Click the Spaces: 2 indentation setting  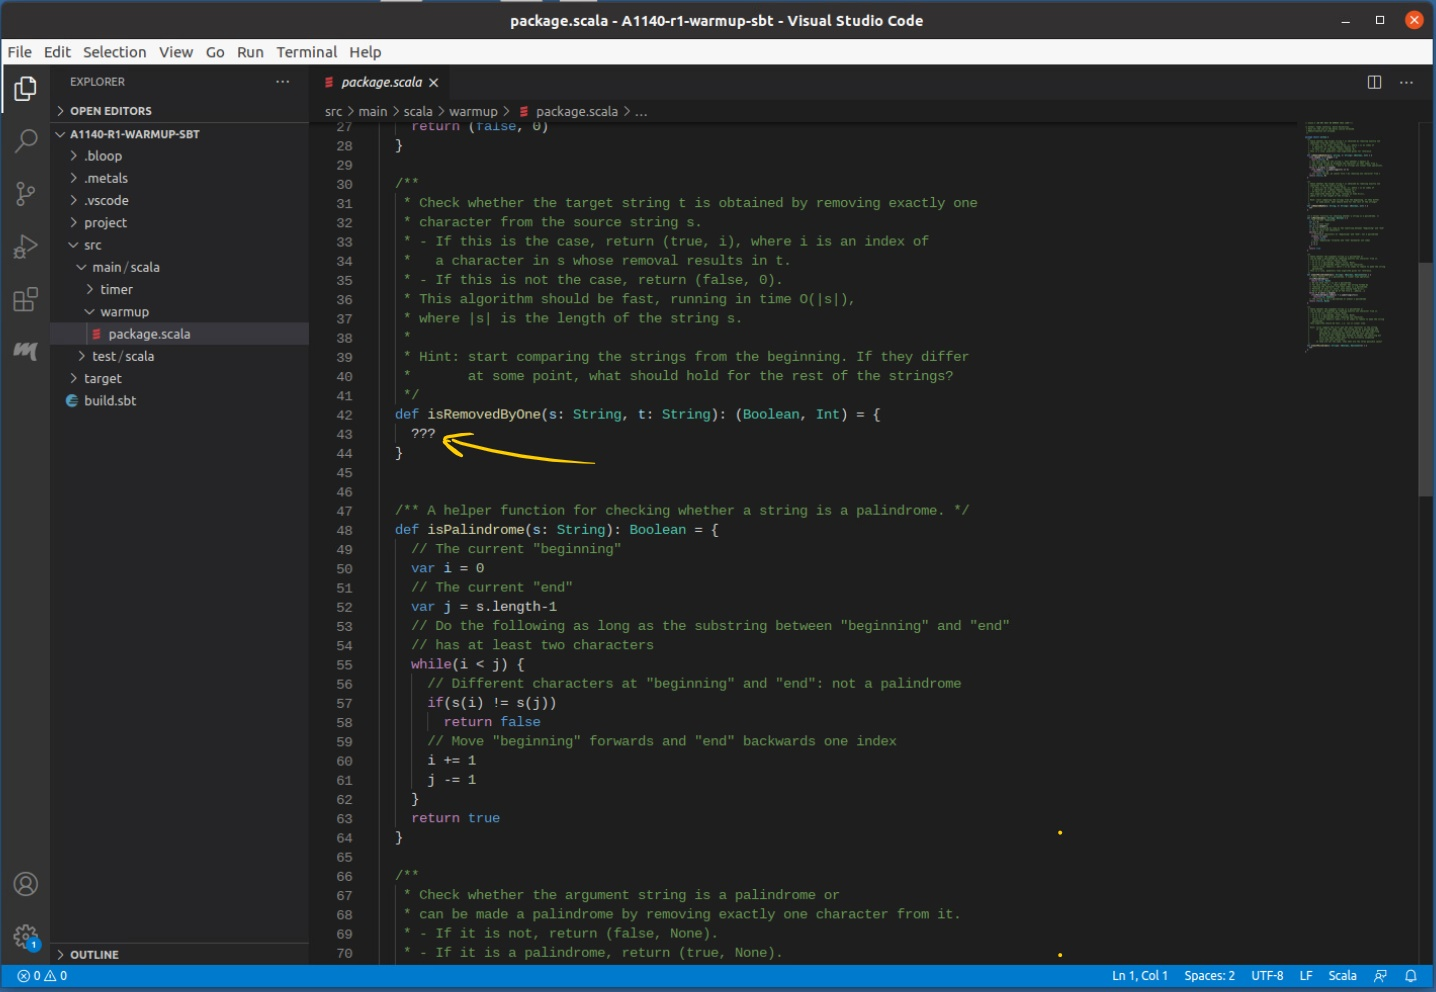point(1209,976)
